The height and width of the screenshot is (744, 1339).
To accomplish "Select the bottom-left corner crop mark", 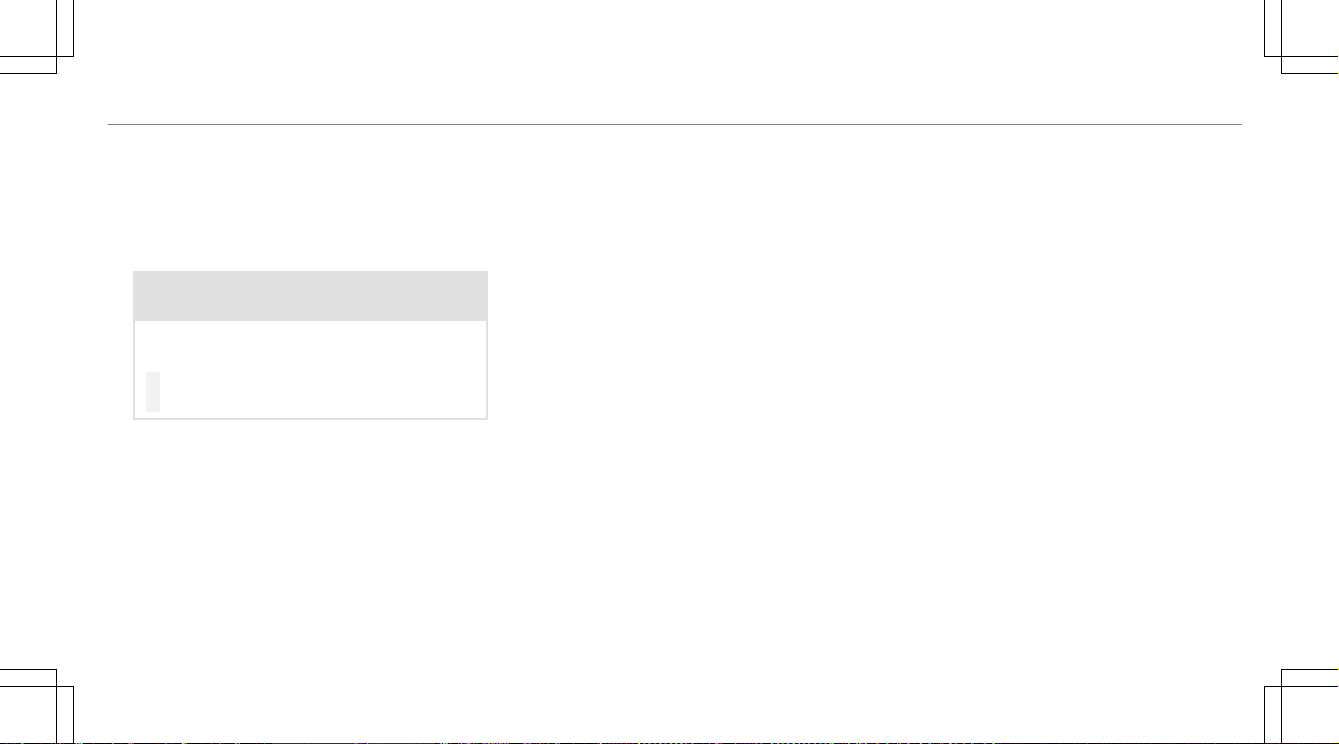I will click(37, 706).
